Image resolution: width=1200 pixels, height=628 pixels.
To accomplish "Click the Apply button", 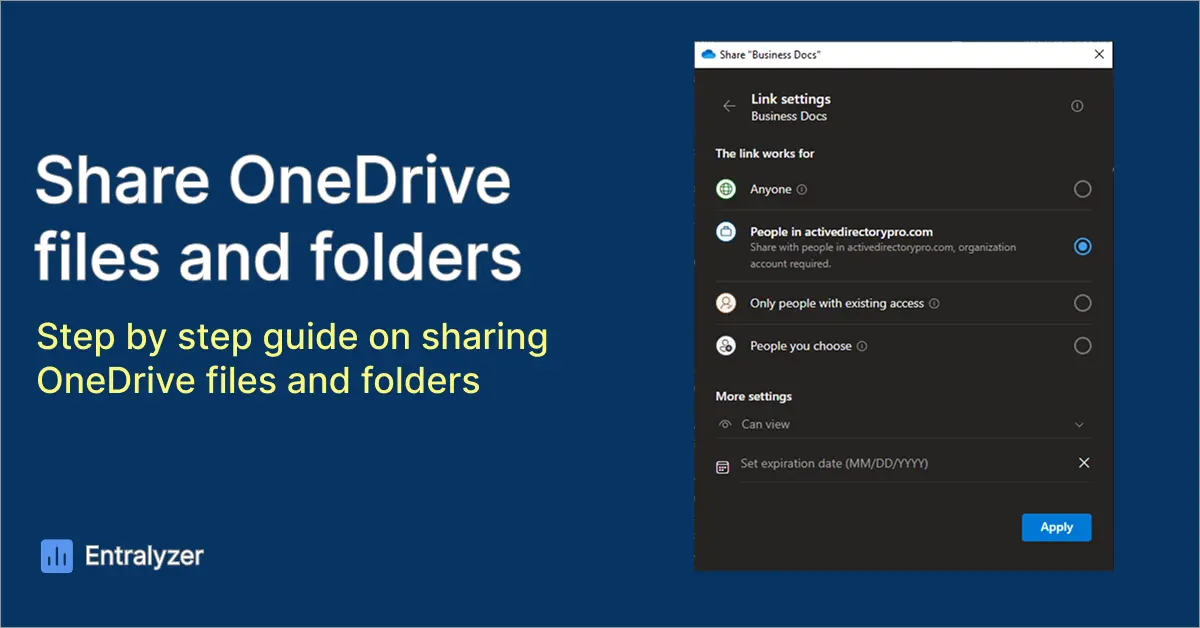I will pos(1056,527).
